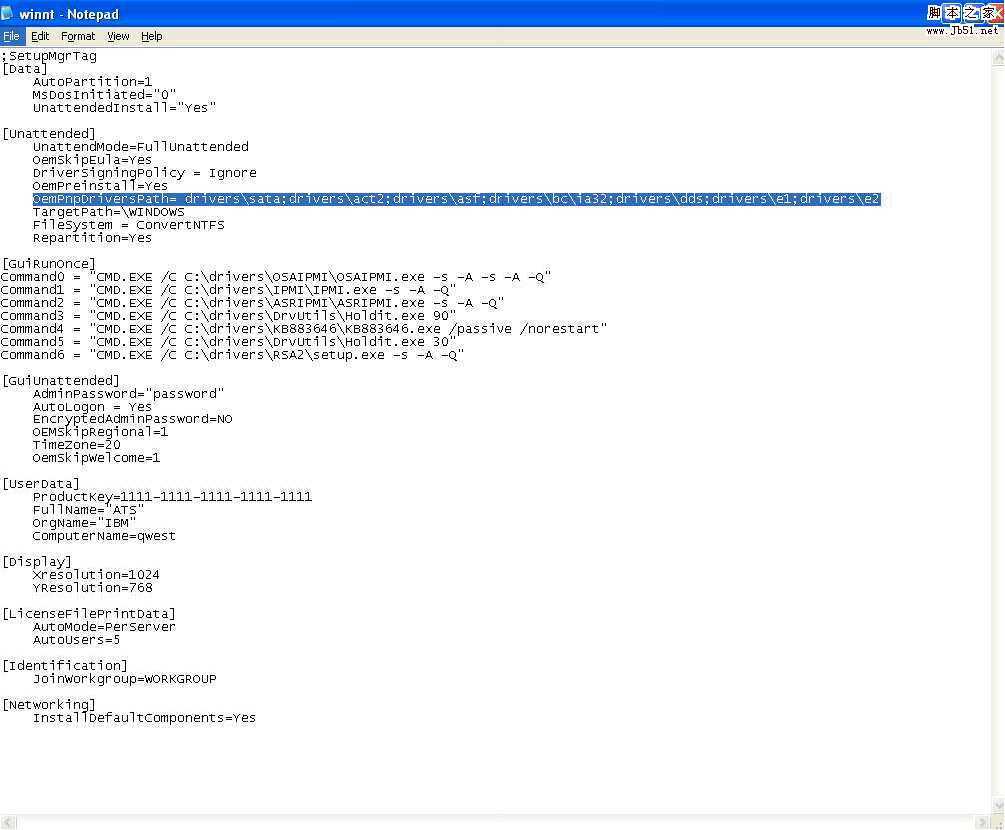Click the '[GuiRunOnce]' section header
This screenshot has width=1005, height=830.
(x=49, y=264)
